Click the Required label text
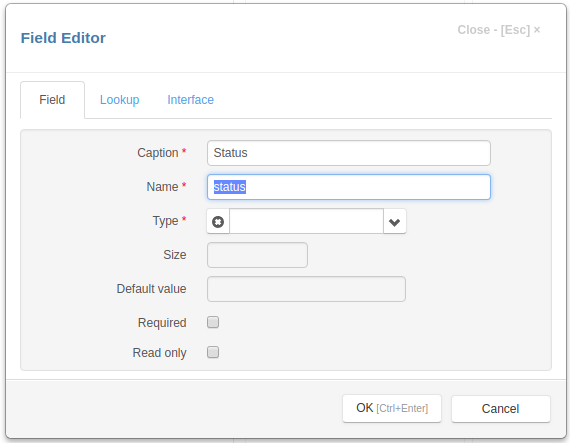The height and width of the screenshot is (443, 570). (162, 323)
